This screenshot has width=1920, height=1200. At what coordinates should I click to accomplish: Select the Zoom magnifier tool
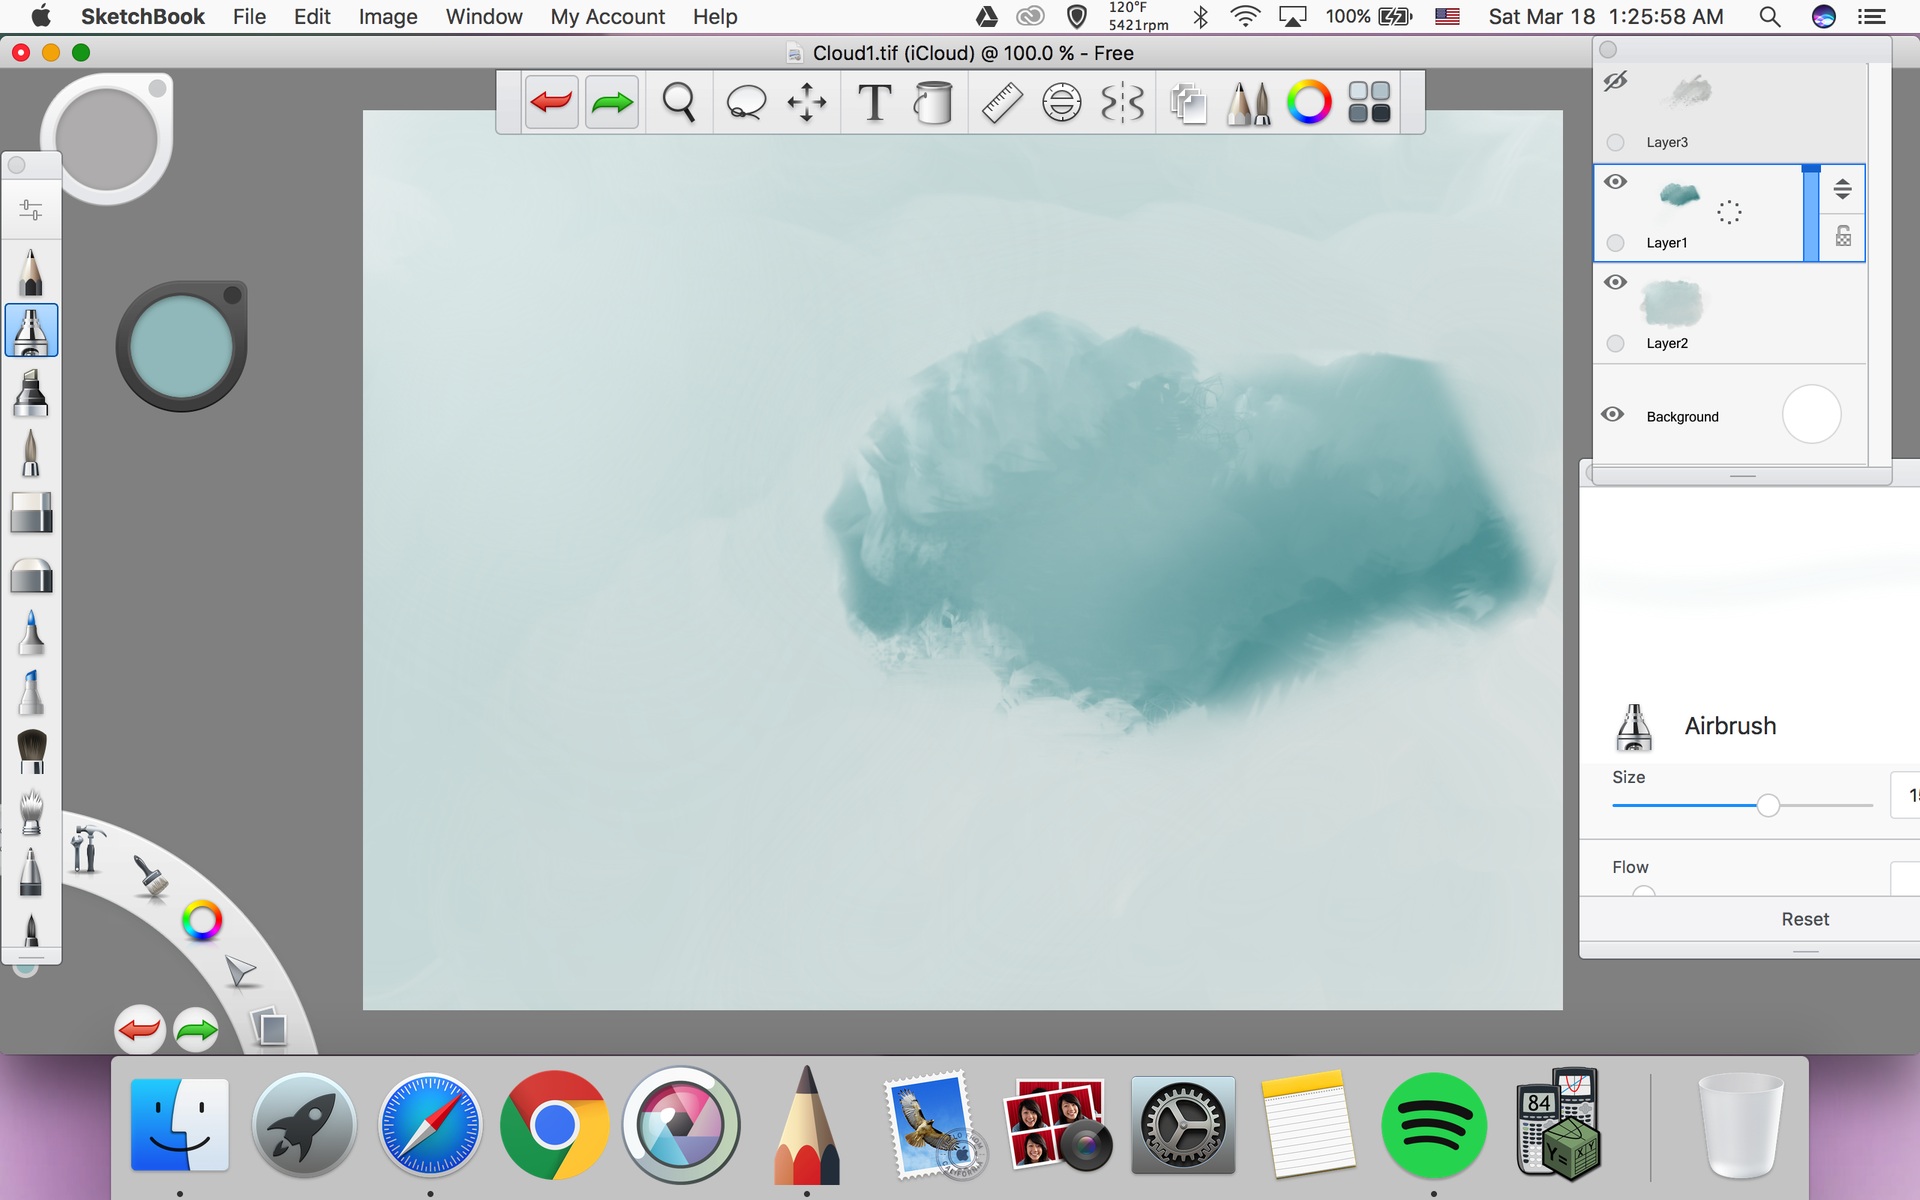tap(679, 102)
